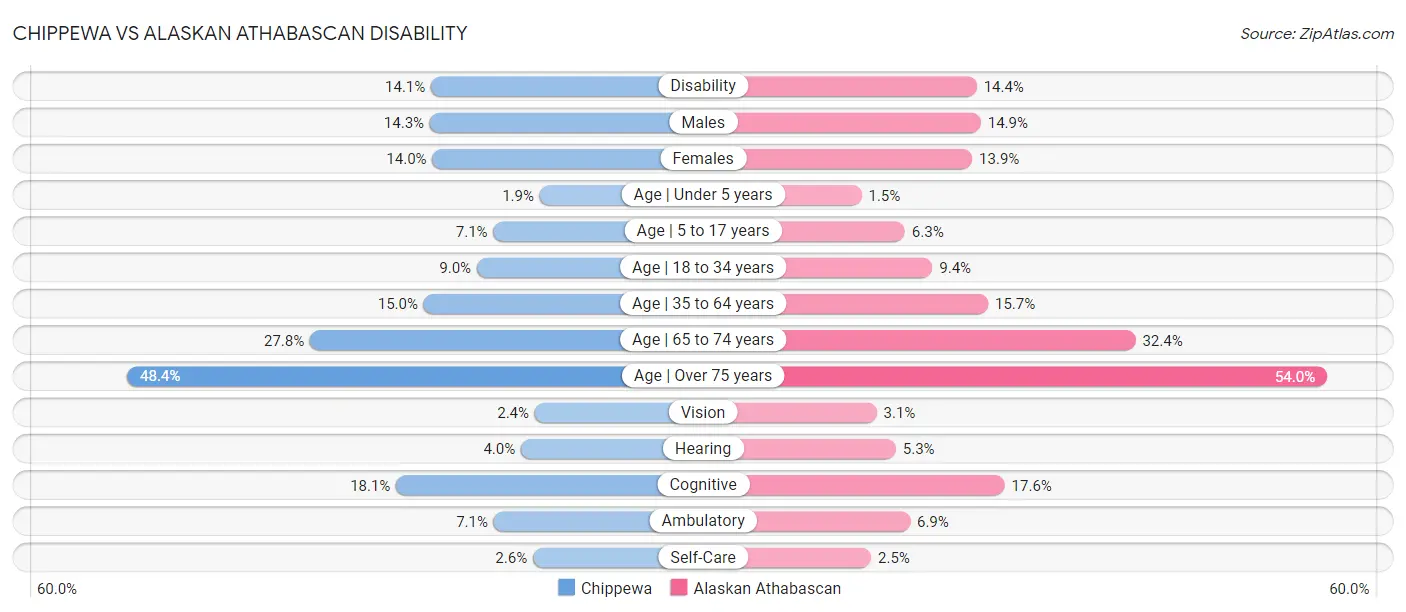Toggle the Chippewa legend label

click(x=616, y=589)
